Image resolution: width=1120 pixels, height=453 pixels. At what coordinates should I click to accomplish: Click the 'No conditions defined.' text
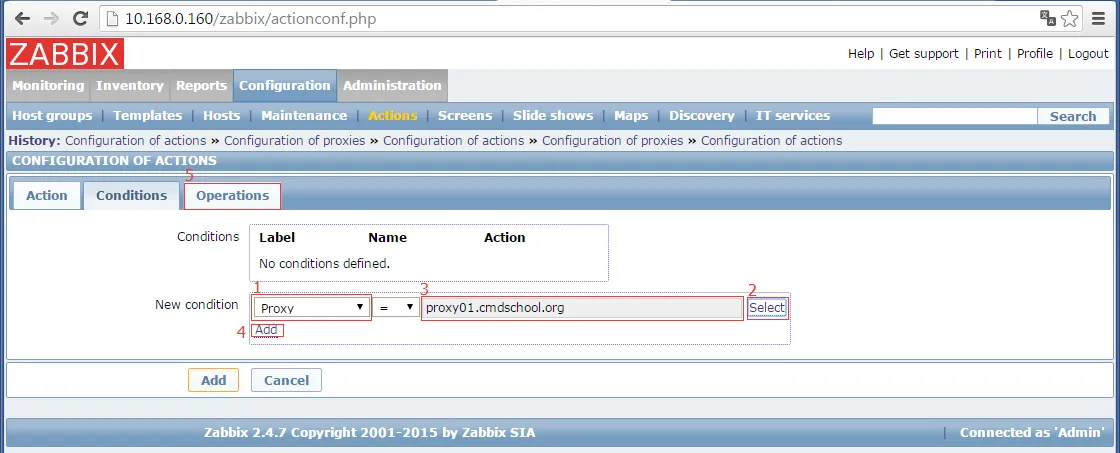[324, 264]
